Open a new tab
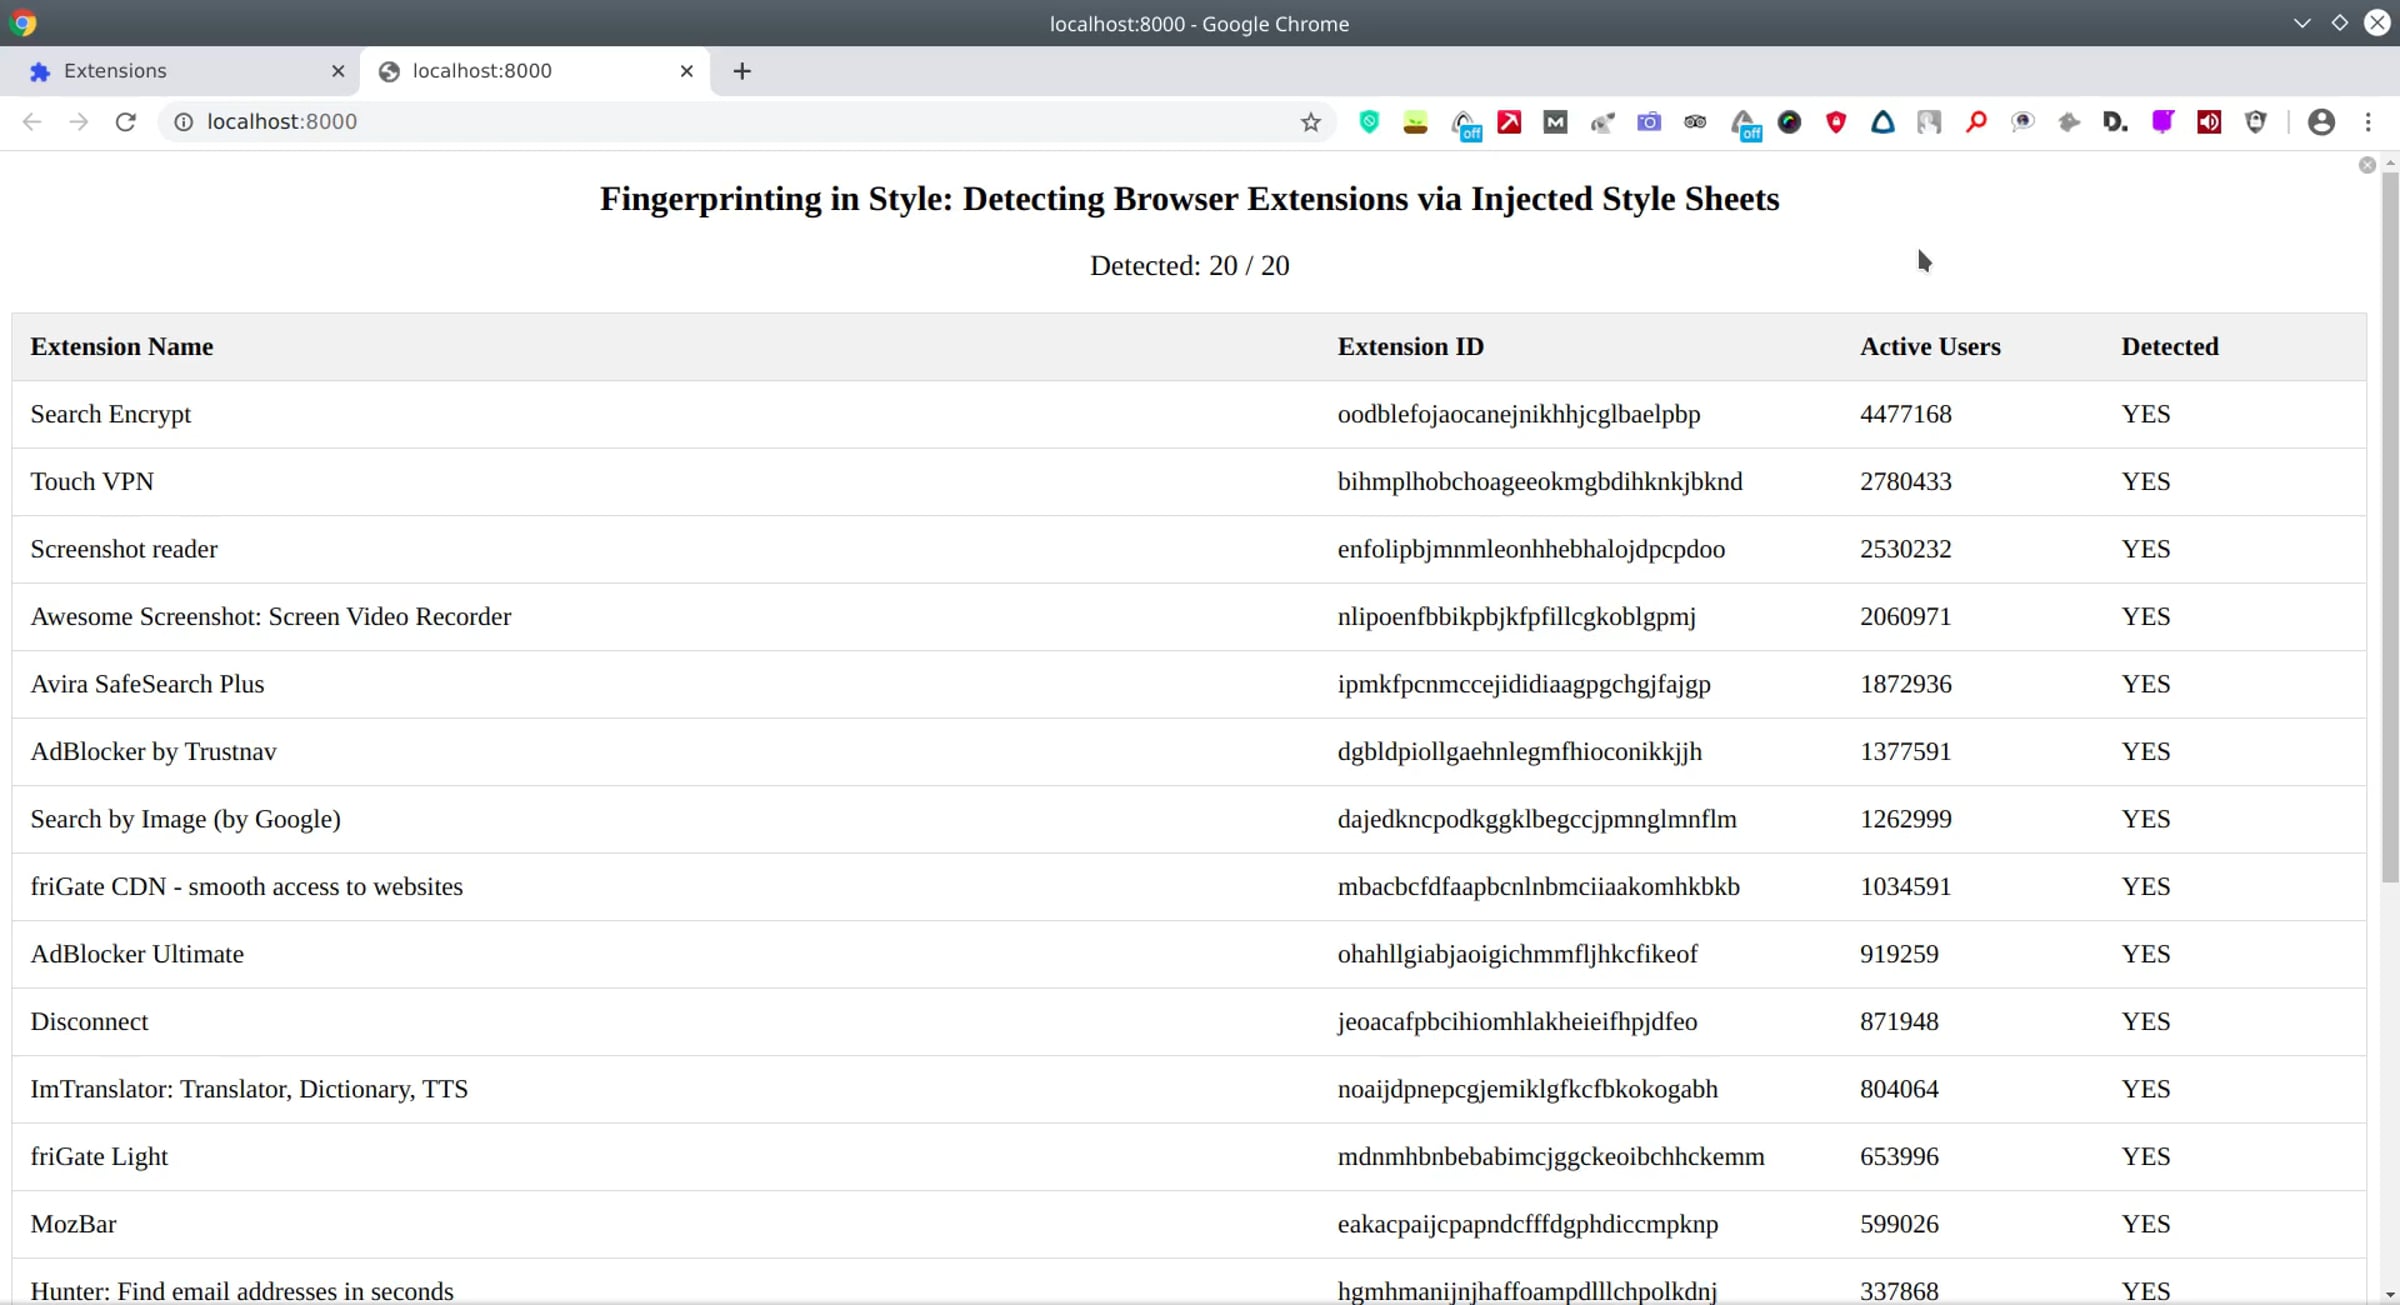 pos(742,71)
